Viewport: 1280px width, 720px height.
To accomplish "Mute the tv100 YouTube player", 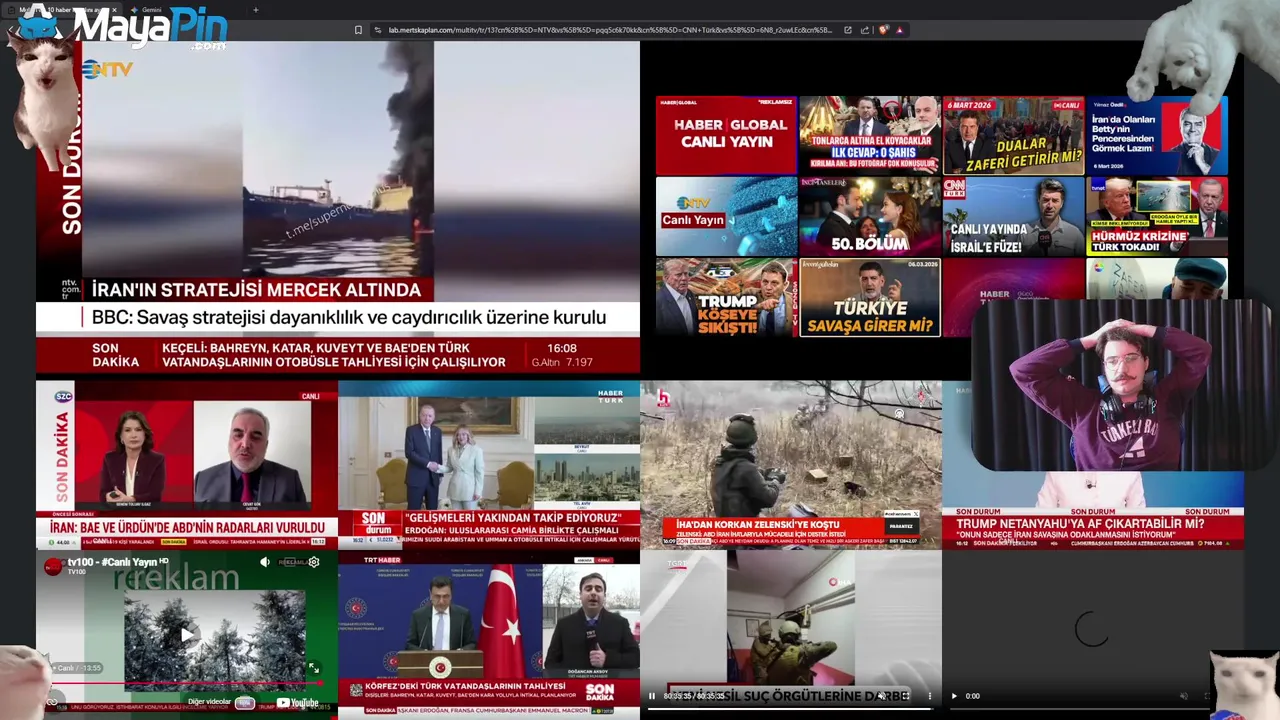I will tap(265, 562).
